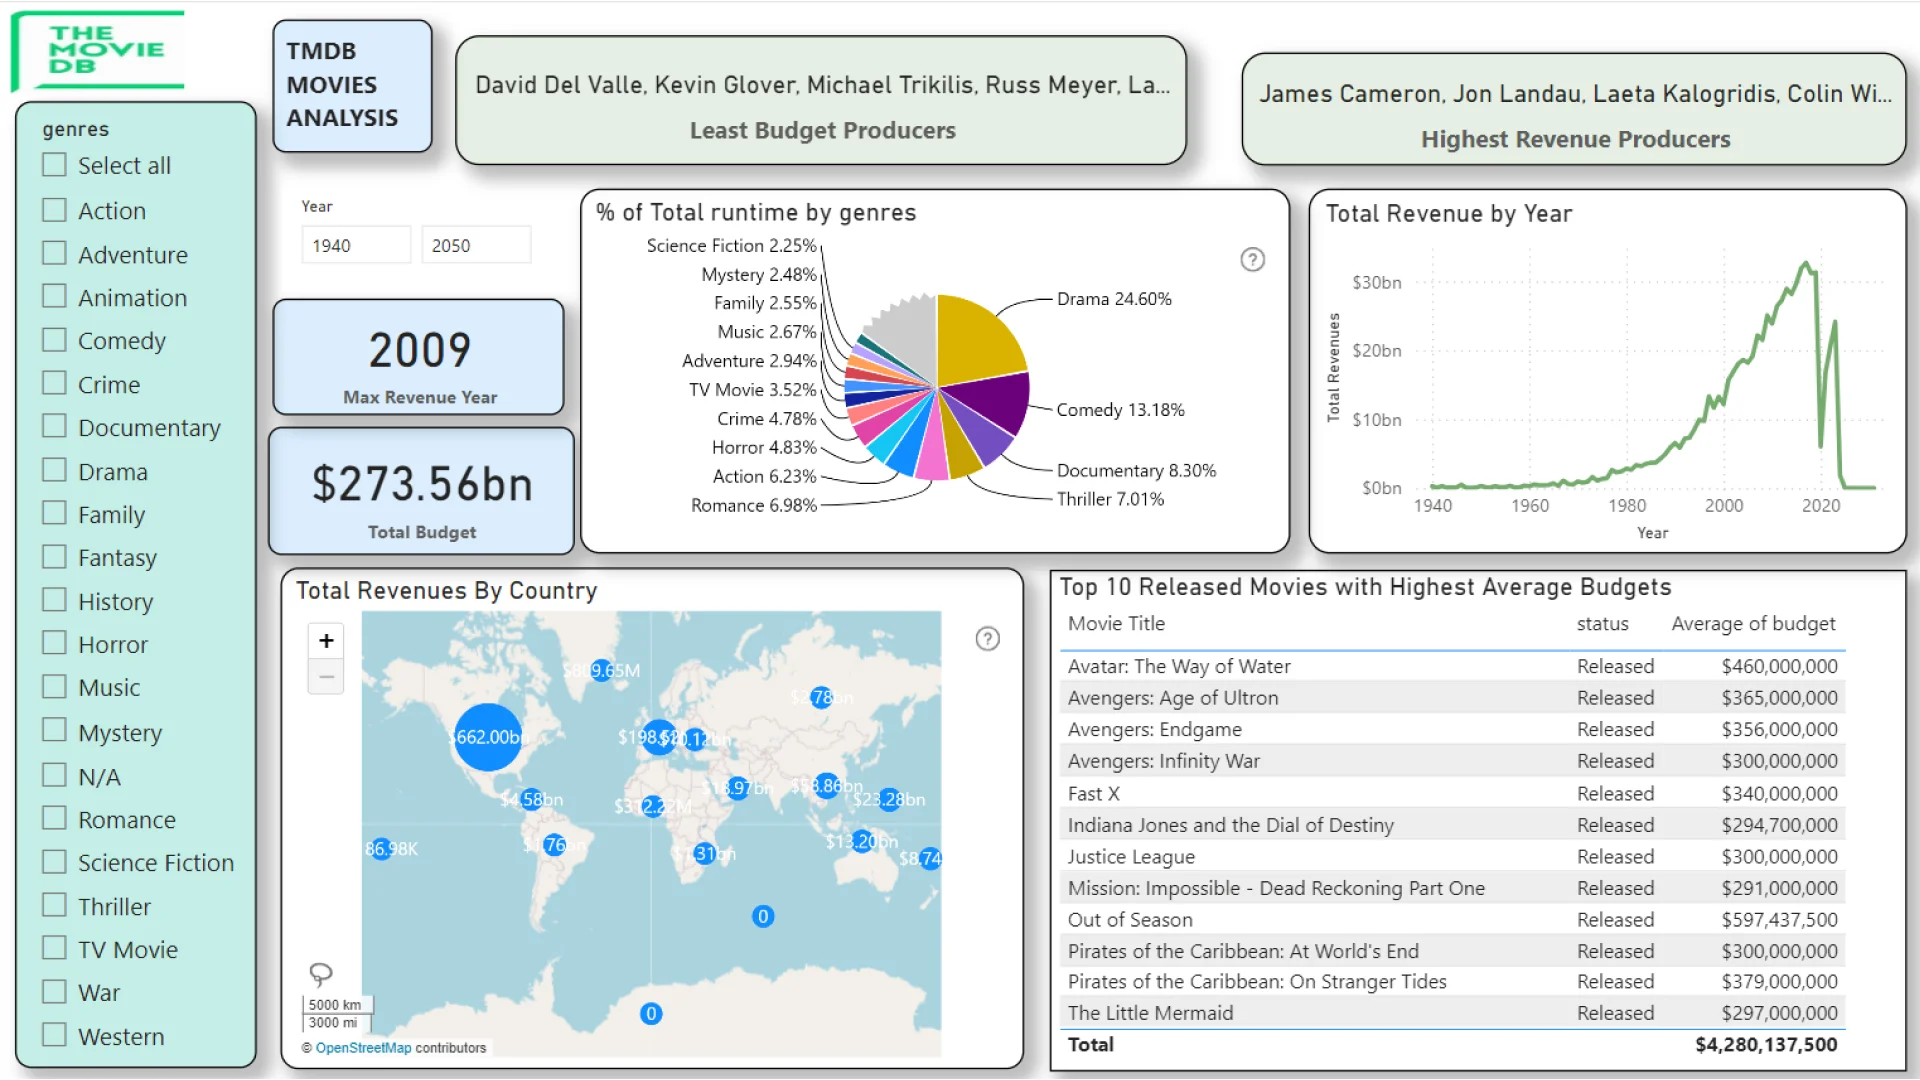The image size is (1920, 1080).
Task: Check the Crime genre box
Action: tap(54, 384)
